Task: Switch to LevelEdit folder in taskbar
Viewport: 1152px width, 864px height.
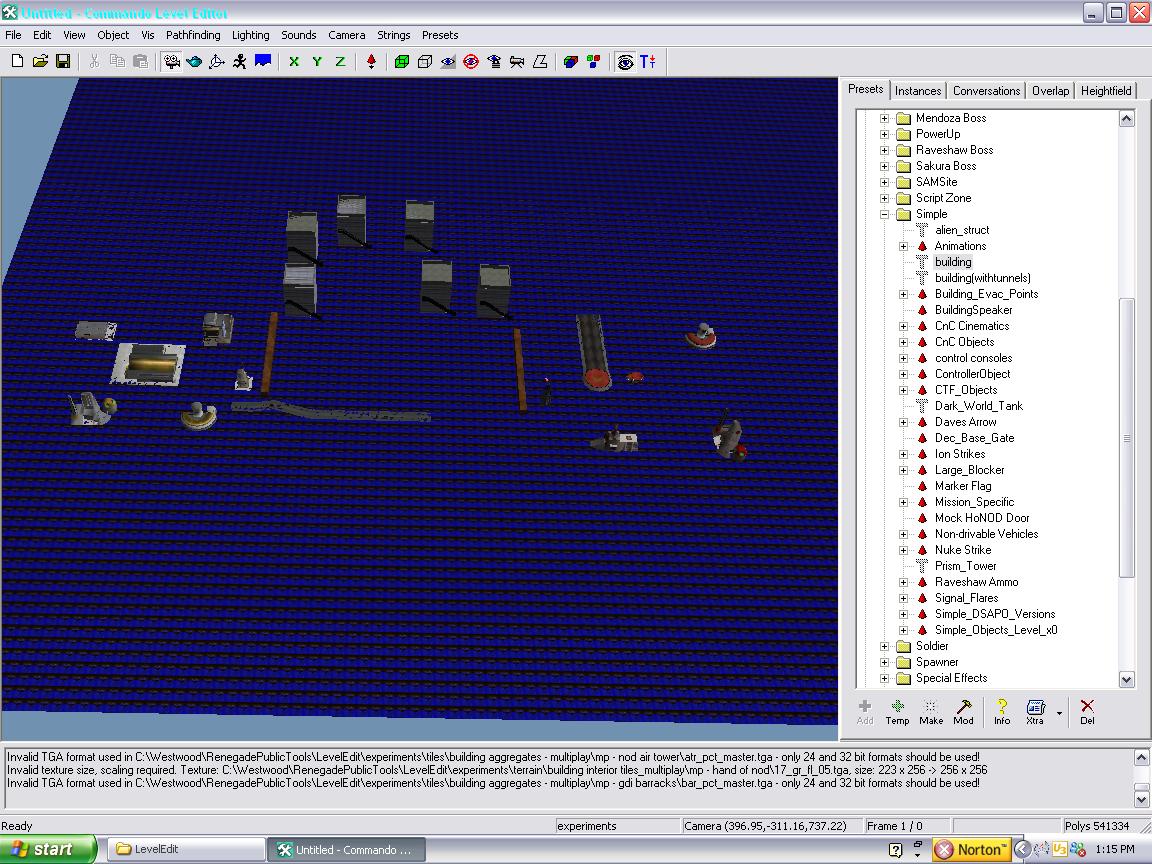Action: 183,849
